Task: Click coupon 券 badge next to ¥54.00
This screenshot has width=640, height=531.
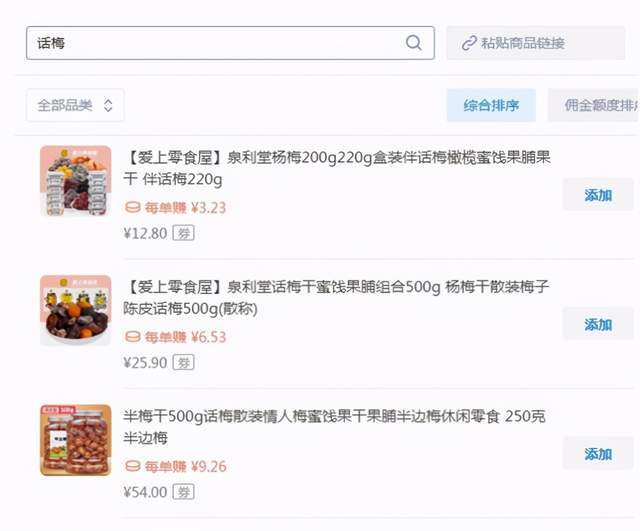Action: point(184,492)
